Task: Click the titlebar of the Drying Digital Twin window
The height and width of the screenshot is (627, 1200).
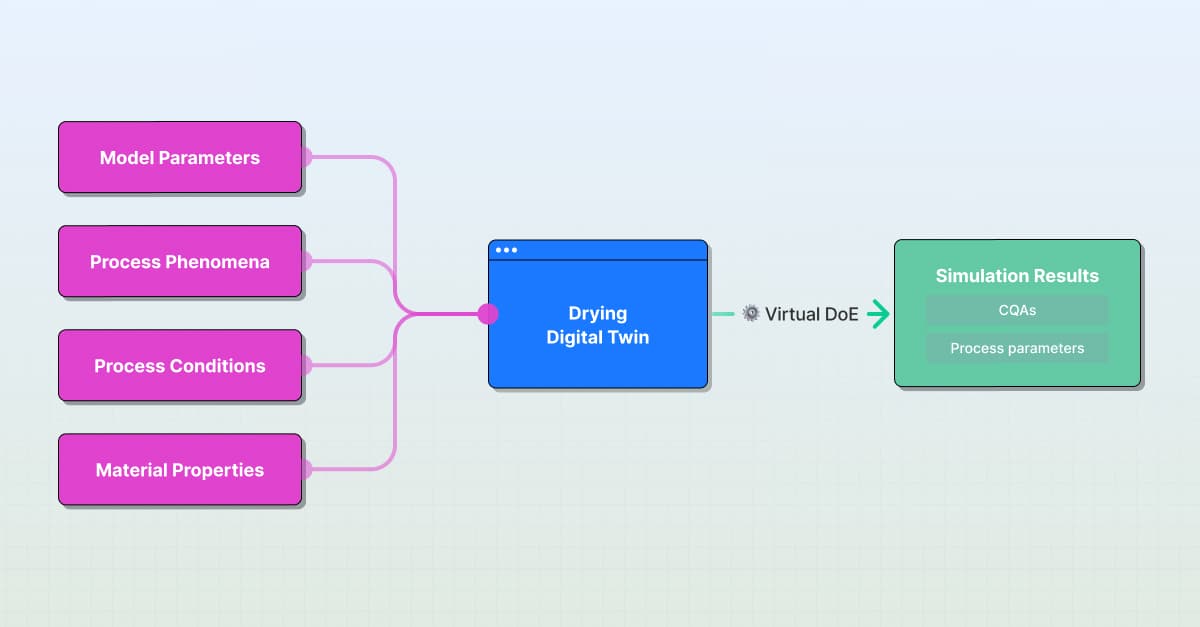Action: tap(598, 250)
